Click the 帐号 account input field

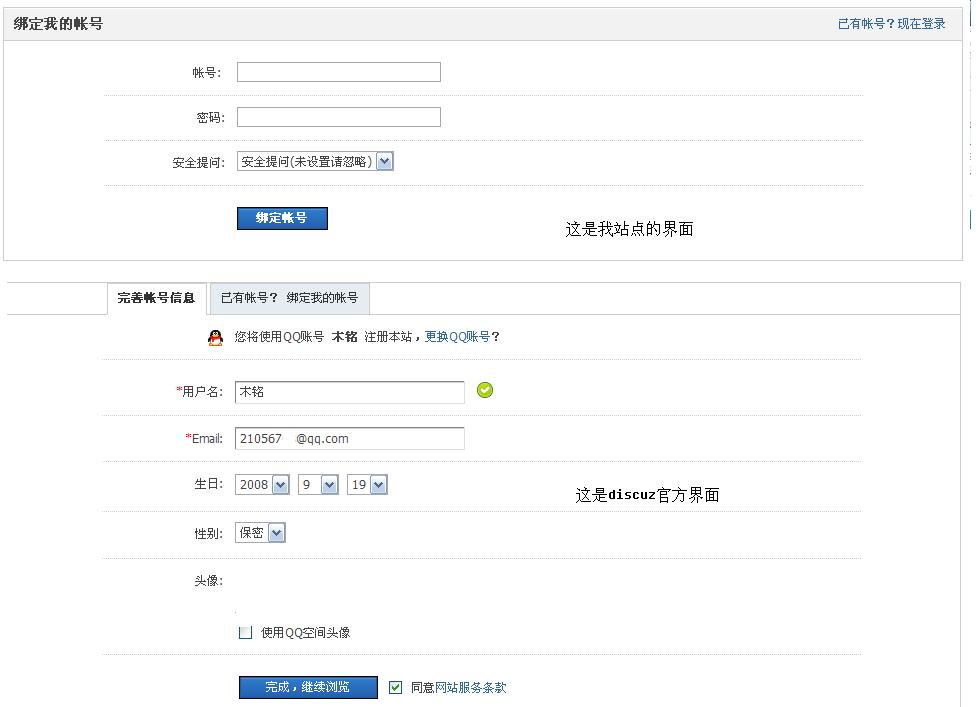point(338,71)
